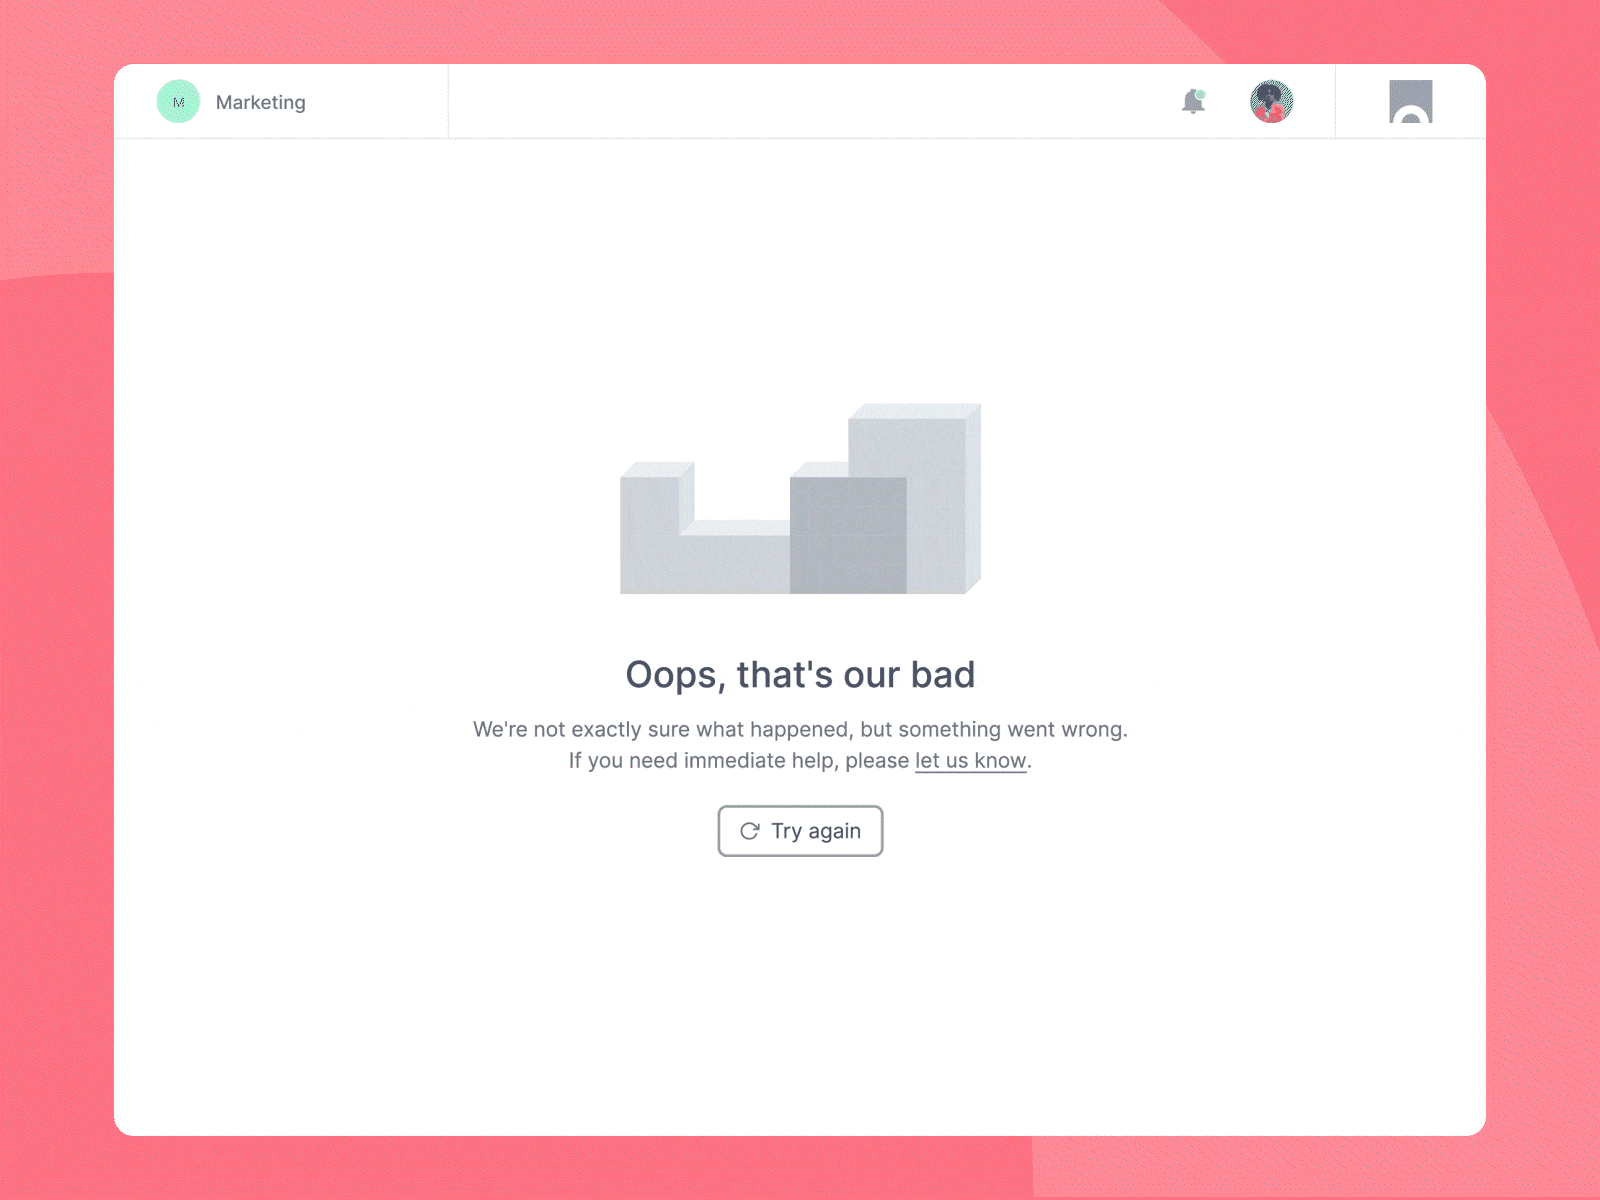This screenshot has height=1200, width=1600.
Task: Switch workspaces using the Marketing header entry
Action: click(x=261, y=101)
